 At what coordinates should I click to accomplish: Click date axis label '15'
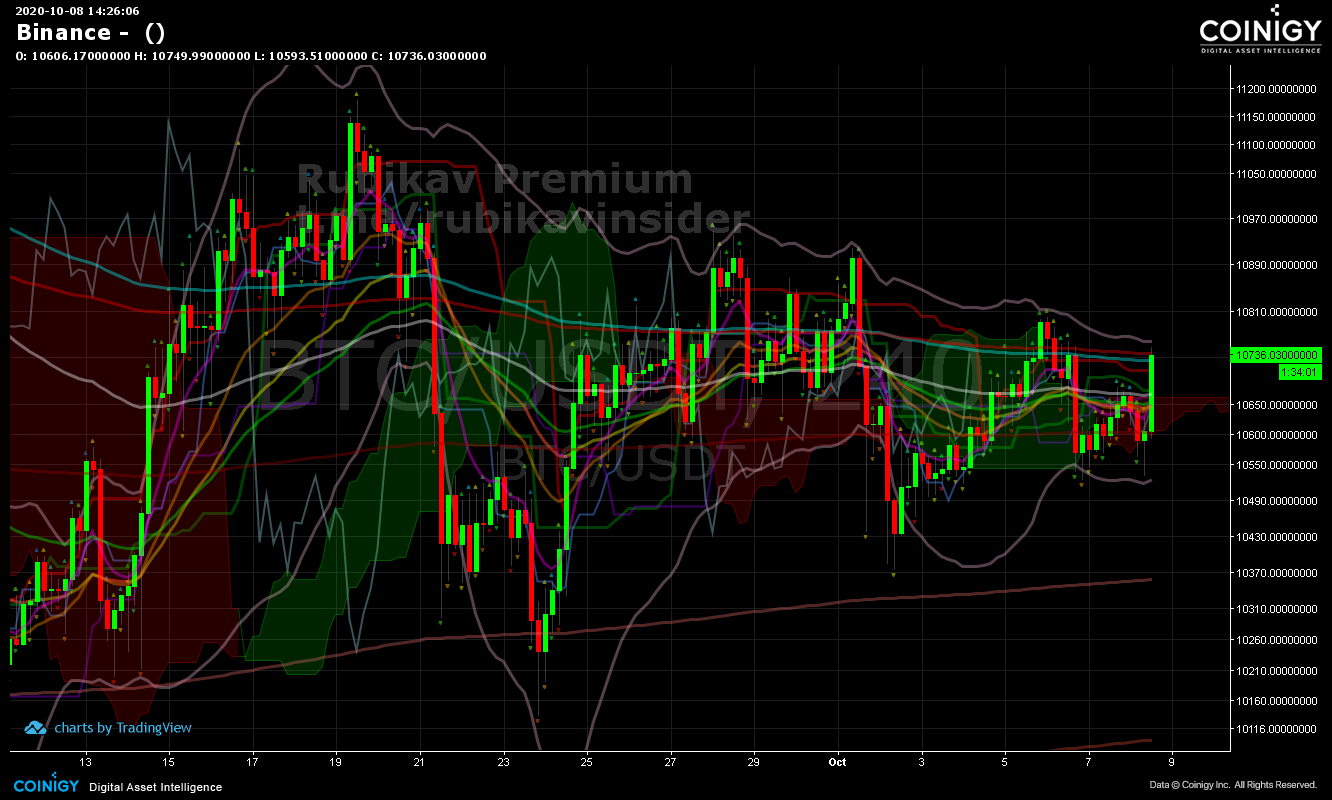coord(169,760)
